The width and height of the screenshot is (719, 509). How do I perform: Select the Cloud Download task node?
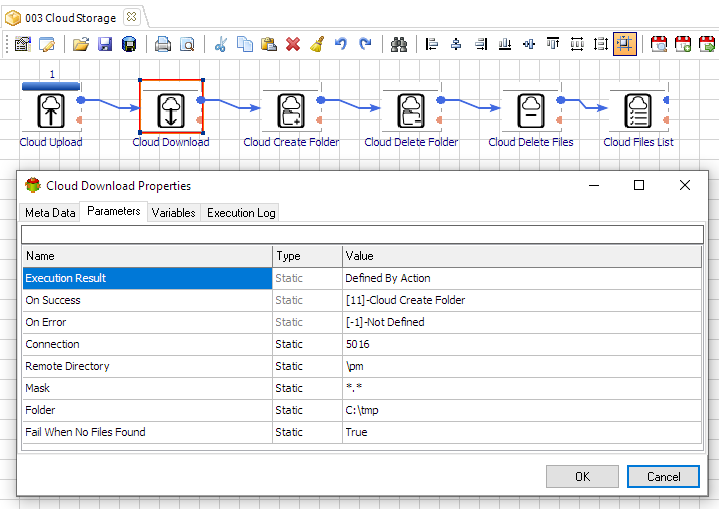tap(171, 111)
